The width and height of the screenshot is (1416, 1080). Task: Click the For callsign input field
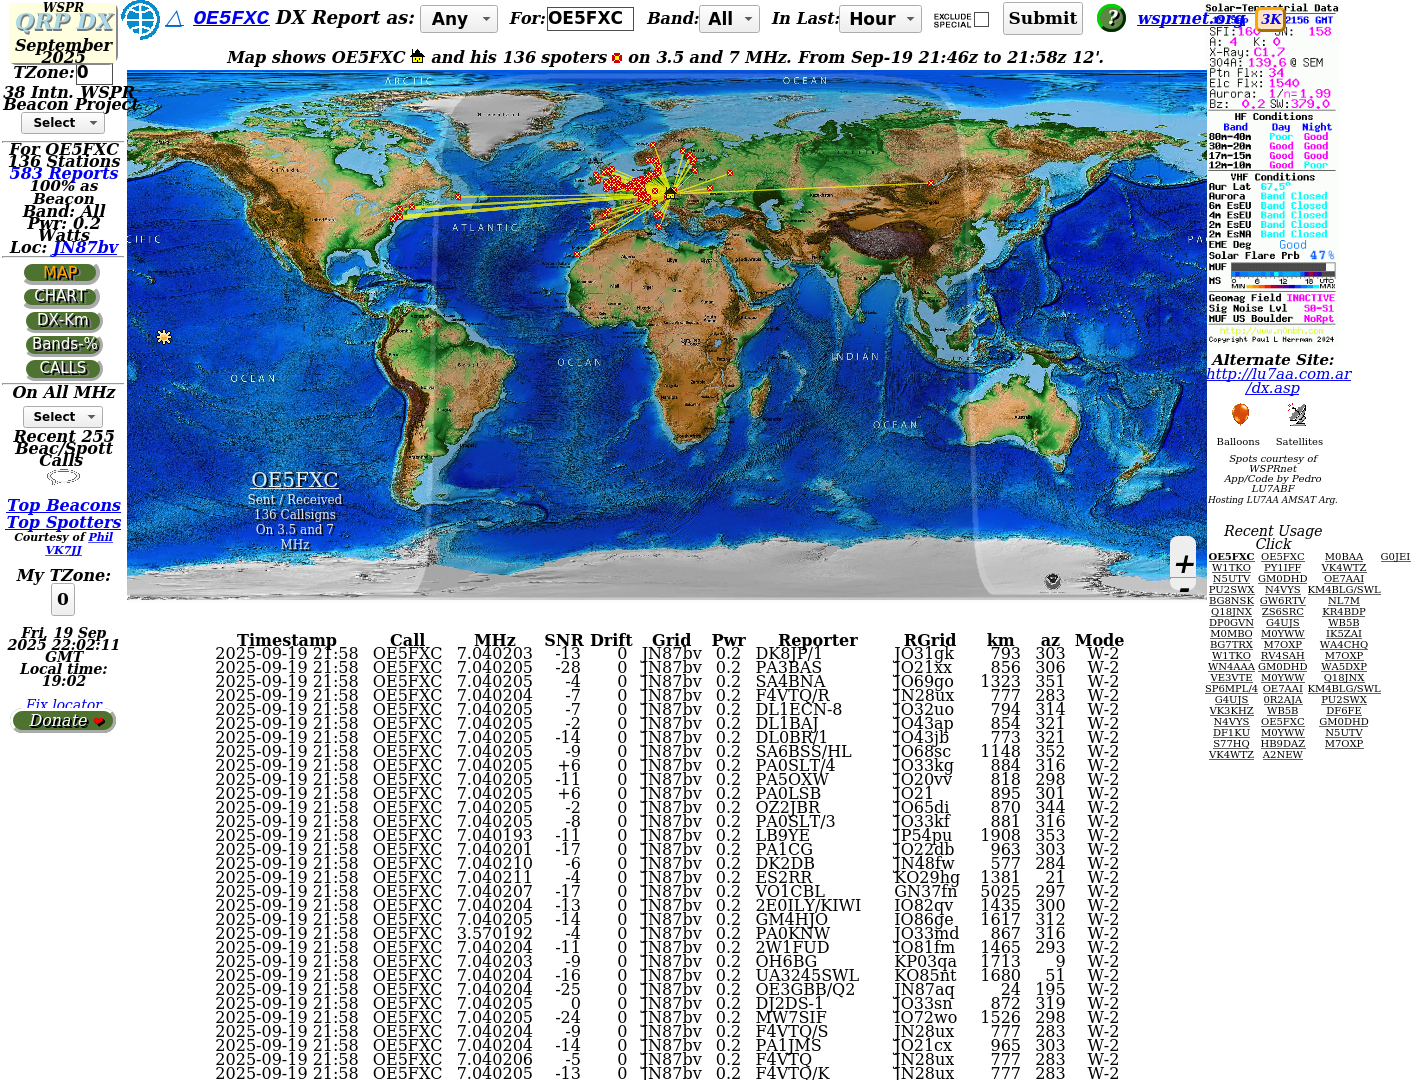tap(590, 19)
